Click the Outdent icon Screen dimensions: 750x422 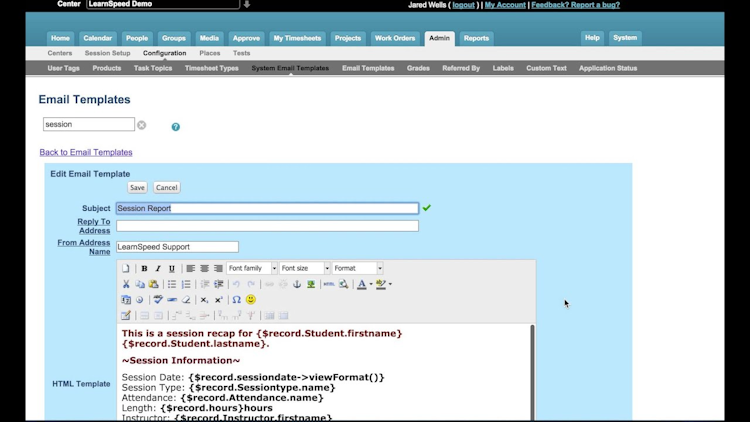click(x=205, y=284)
